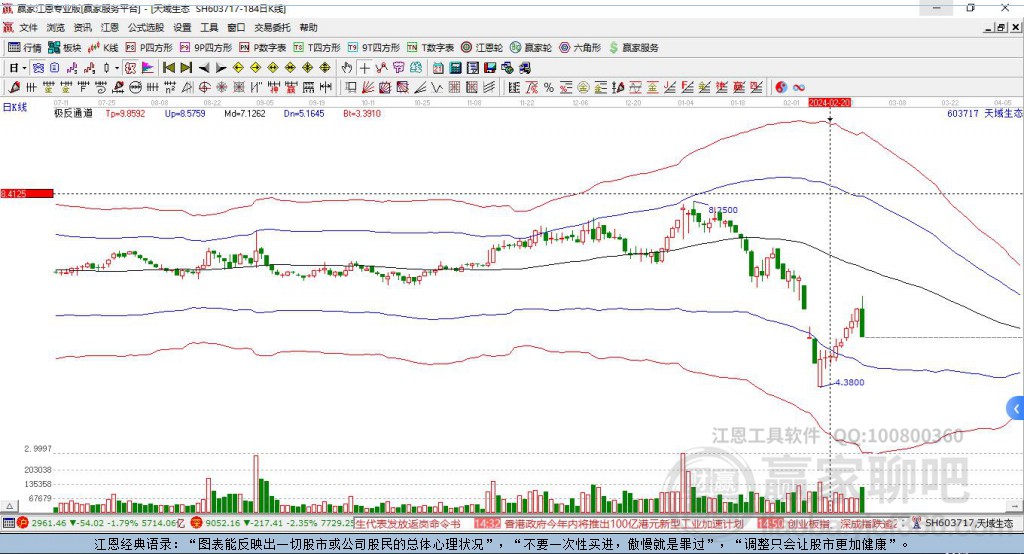
Task: Select the hand pan tool
Action: (x=347, y=68)
